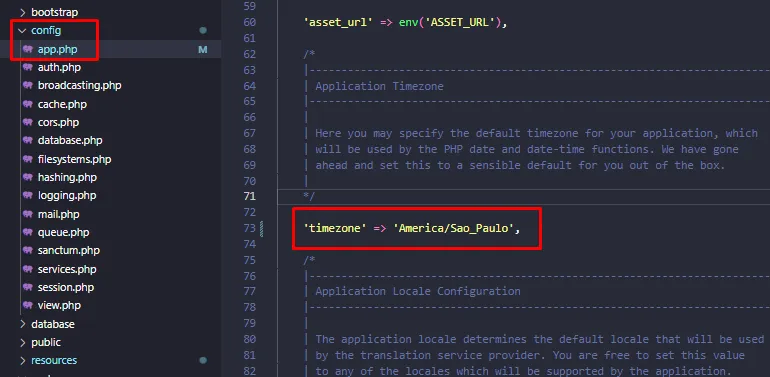The image size is (770, 377).
Task: Open sanctum.php file
Action: (68, 250)
